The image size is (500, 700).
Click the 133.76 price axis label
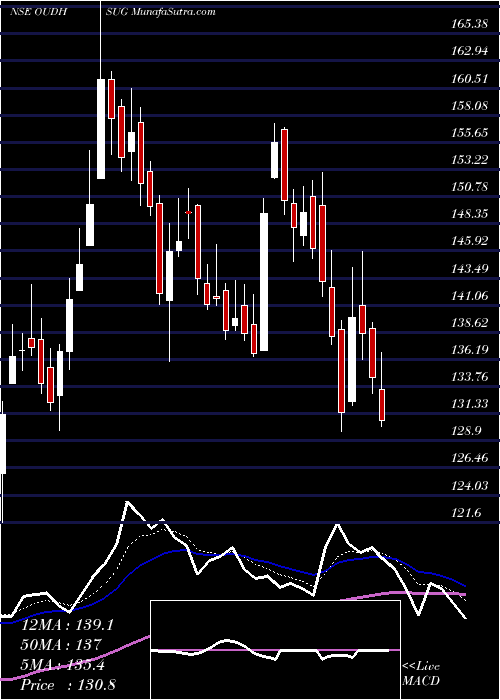point(469,377)
